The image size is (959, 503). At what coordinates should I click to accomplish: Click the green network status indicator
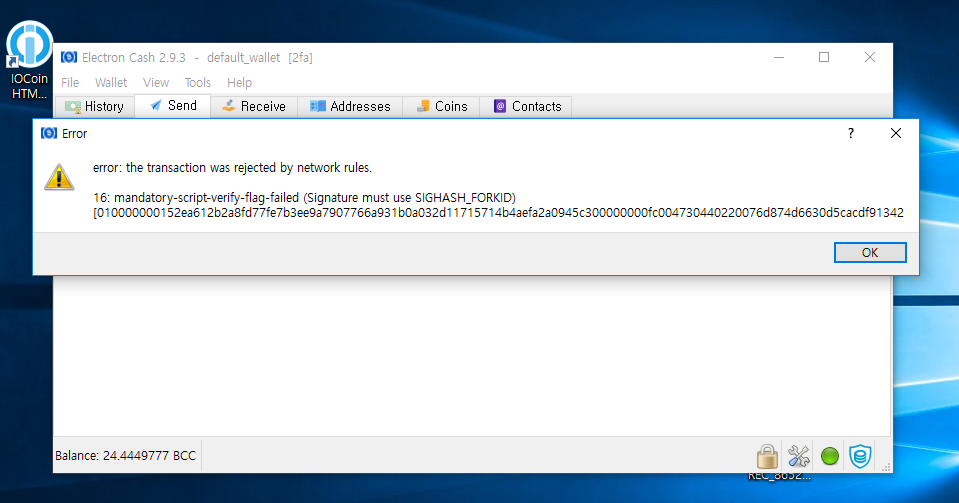tap(829, 456)
